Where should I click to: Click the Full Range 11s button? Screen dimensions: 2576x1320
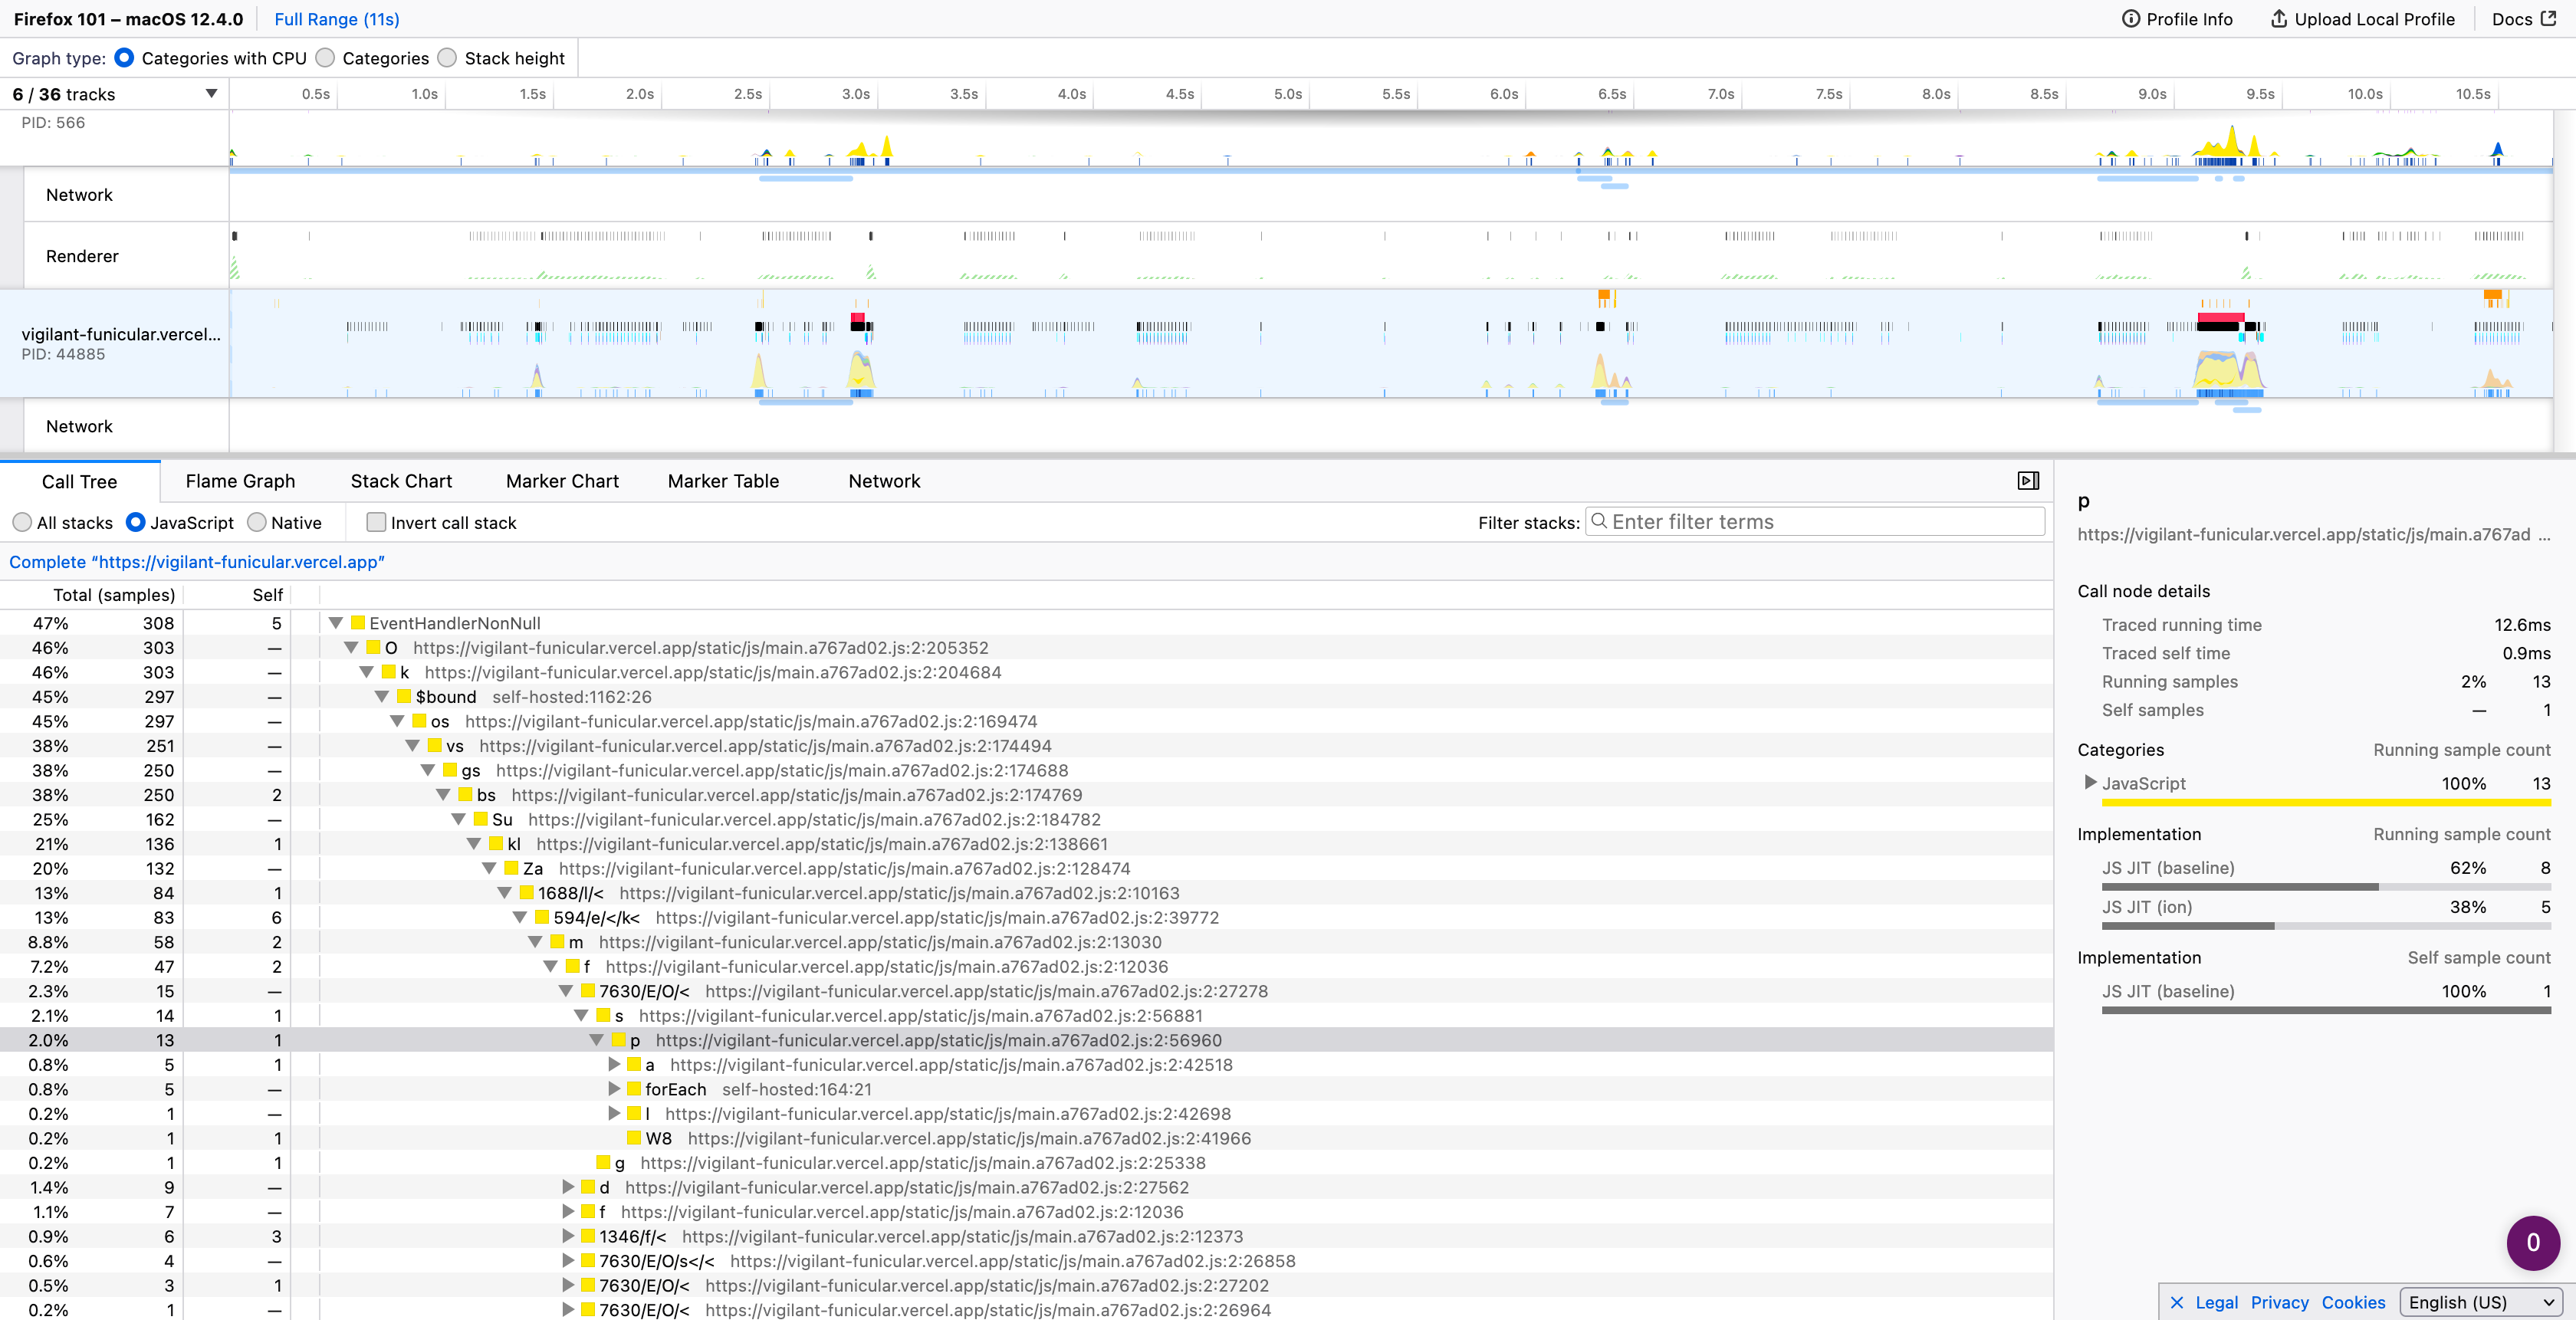[338, 18]
